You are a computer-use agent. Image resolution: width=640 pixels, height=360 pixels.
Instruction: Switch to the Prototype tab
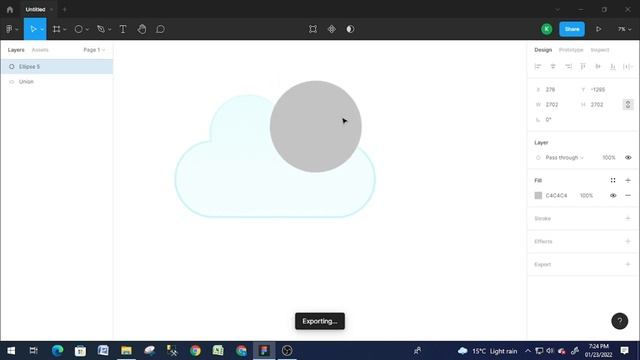[571, 50]
